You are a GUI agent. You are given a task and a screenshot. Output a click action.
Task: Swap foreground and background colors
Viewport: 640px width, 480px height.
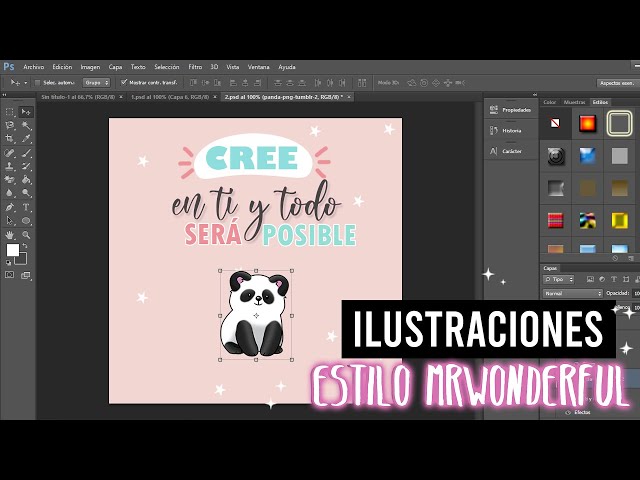[24, 246]
